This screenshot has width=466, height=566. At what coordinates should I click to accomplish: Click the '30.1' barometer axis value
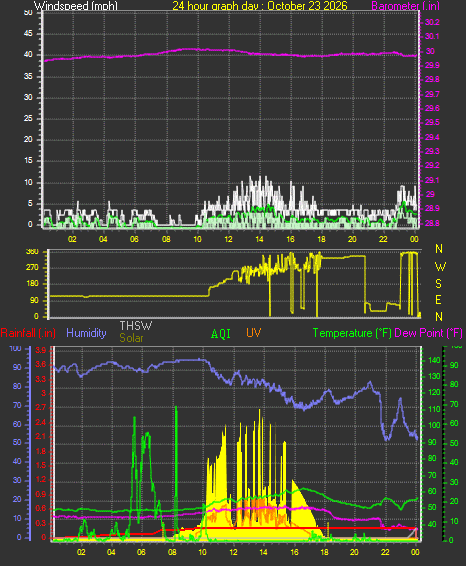[x=432, y=36]
